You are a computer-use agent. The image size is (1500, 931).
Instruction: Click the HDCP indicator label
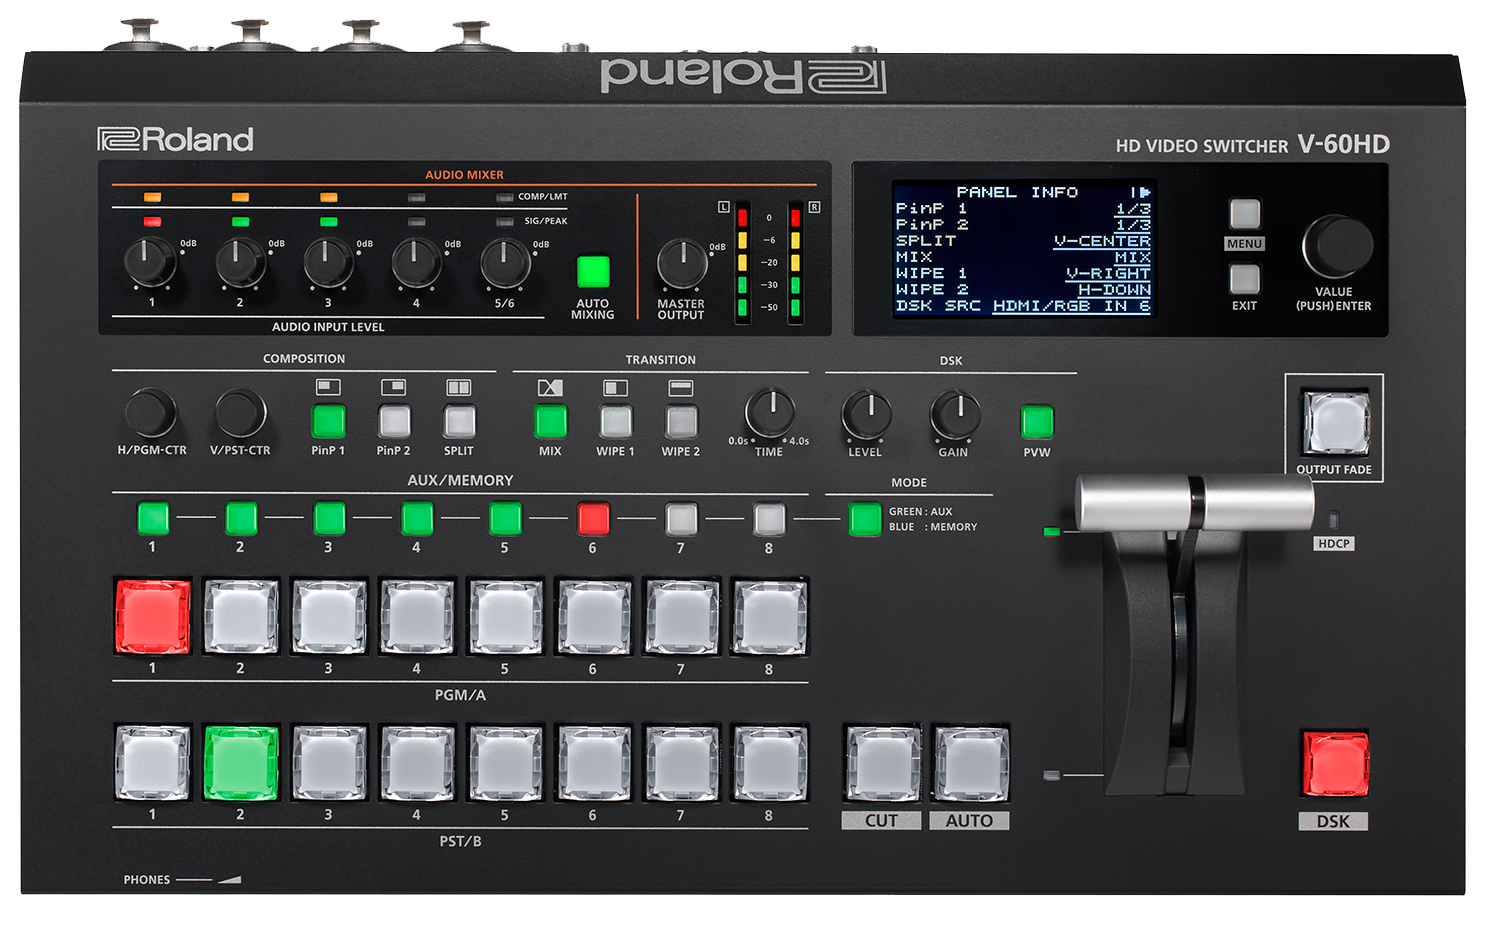coord(1334,544)
